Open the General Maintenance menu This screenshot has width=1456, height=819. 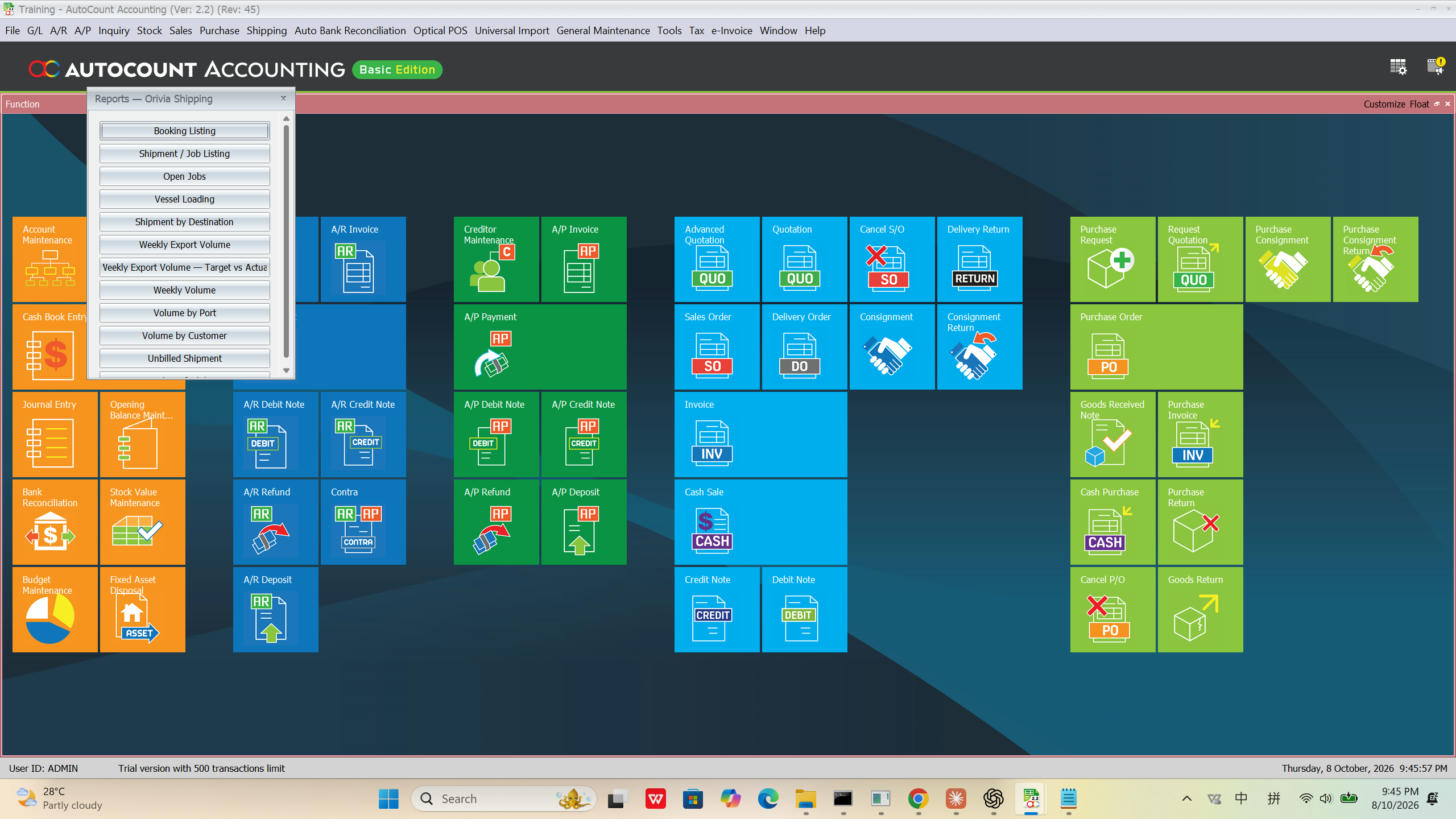tap(603, 31)
